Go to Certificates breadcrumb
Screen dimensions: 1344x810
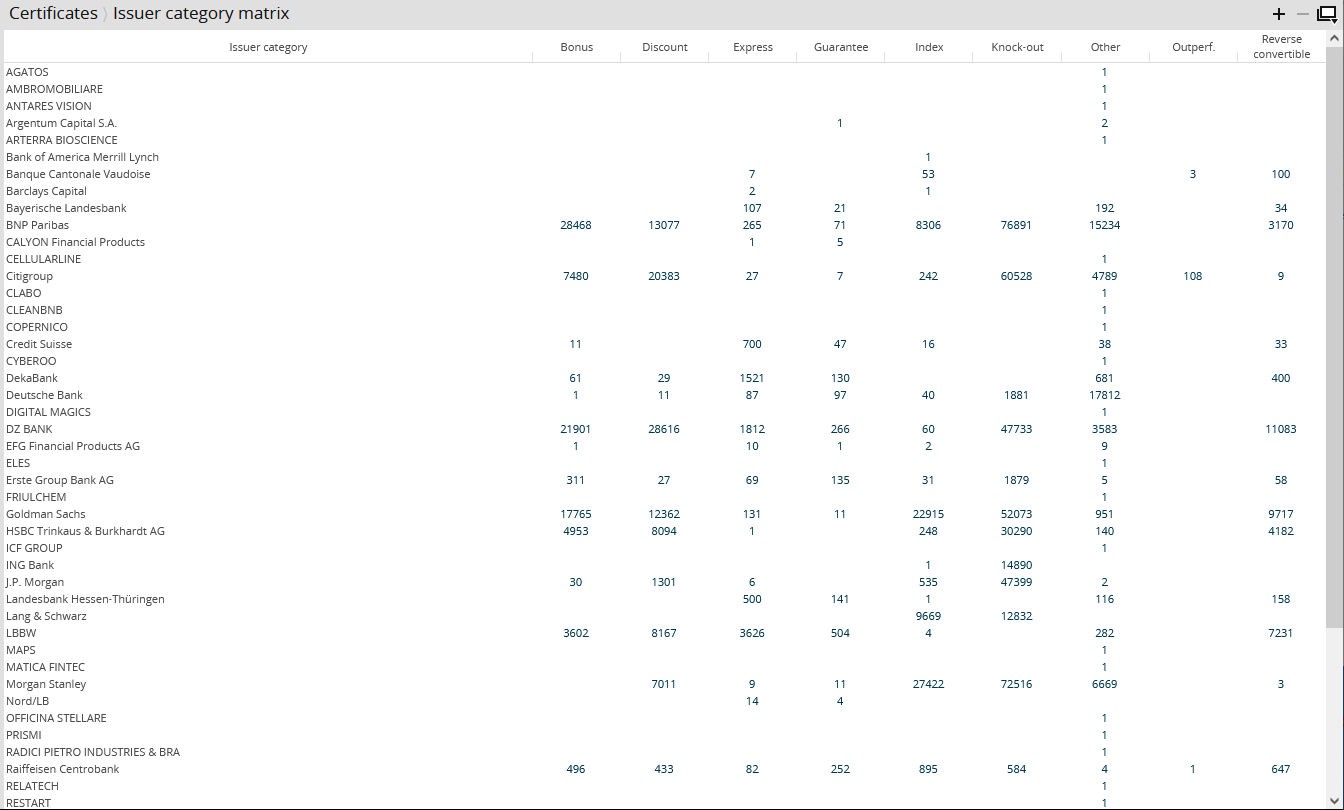click(x=53, y=14)
